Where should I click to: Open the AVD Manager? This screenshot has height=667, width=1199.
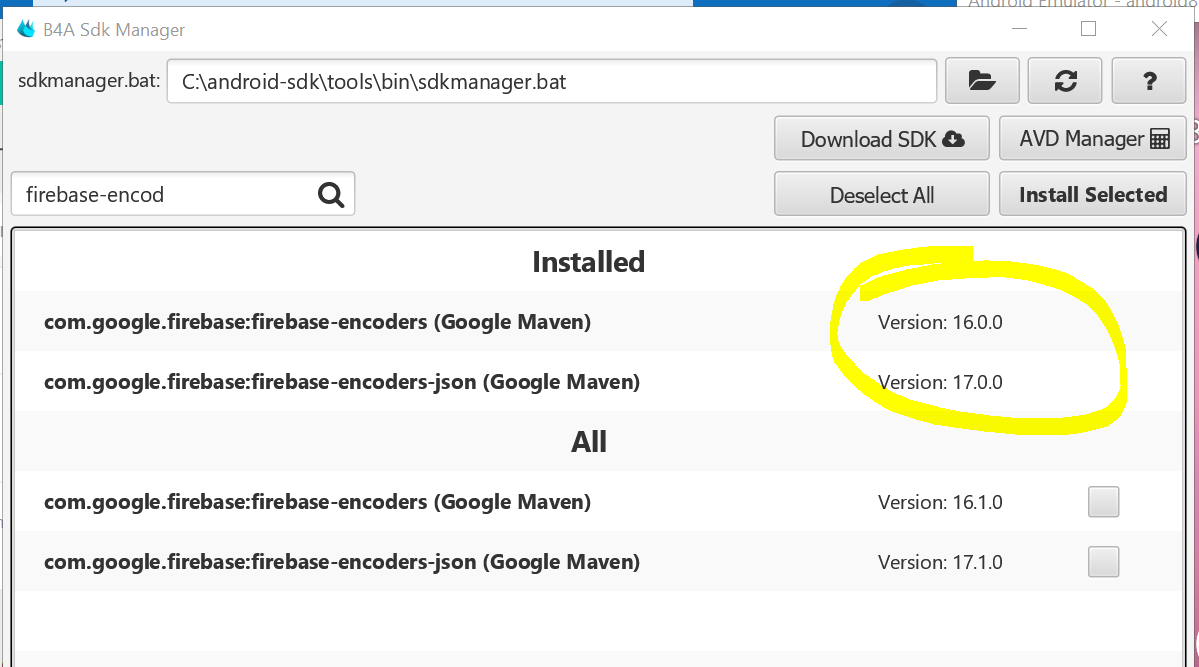point(1093,139)
